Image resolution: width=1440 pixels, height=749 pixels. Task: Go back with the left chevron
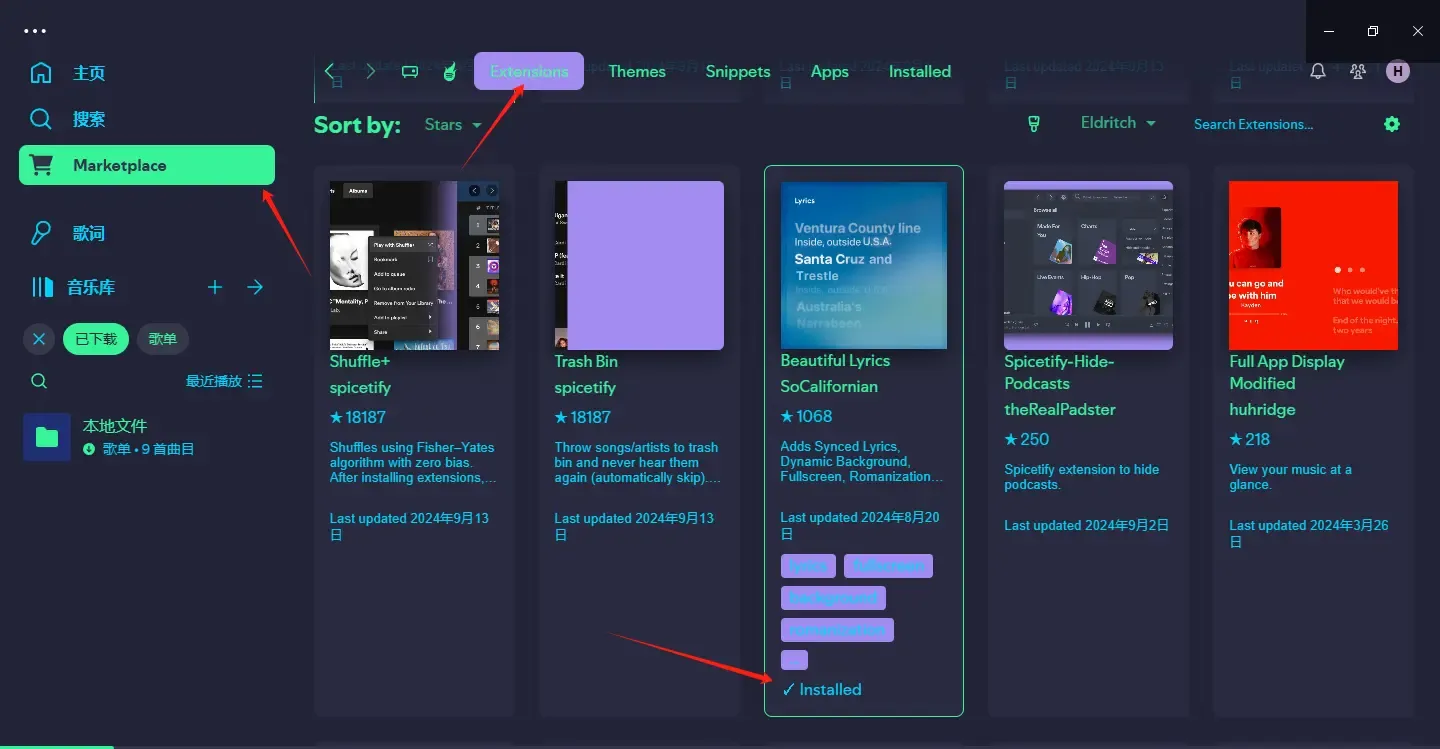pos(329,71)
